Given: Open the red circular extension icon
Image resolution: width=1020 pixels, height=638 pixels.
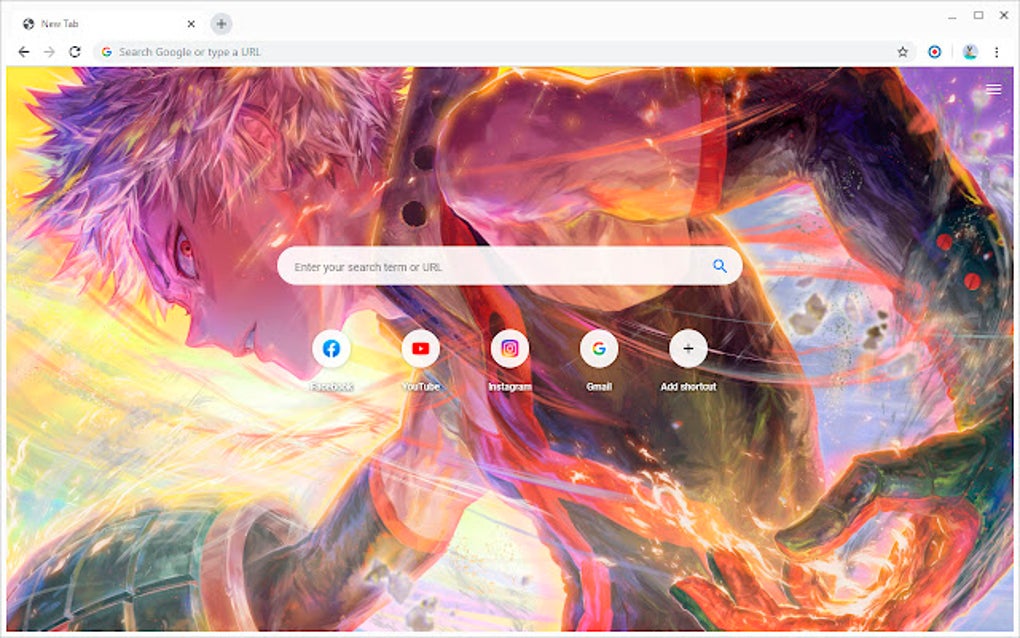Looking at the screenshot, I should tap(934, 52).
